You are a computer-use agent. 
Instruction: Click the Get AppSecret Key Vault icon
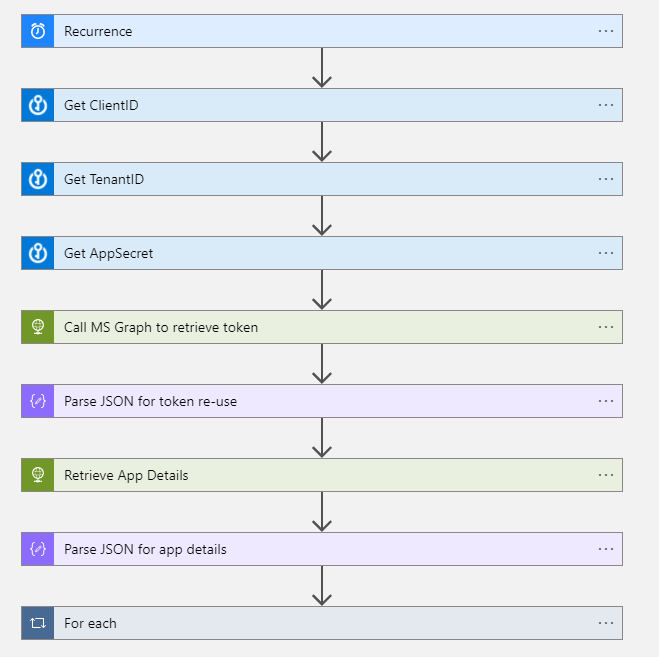click(38, 253)
